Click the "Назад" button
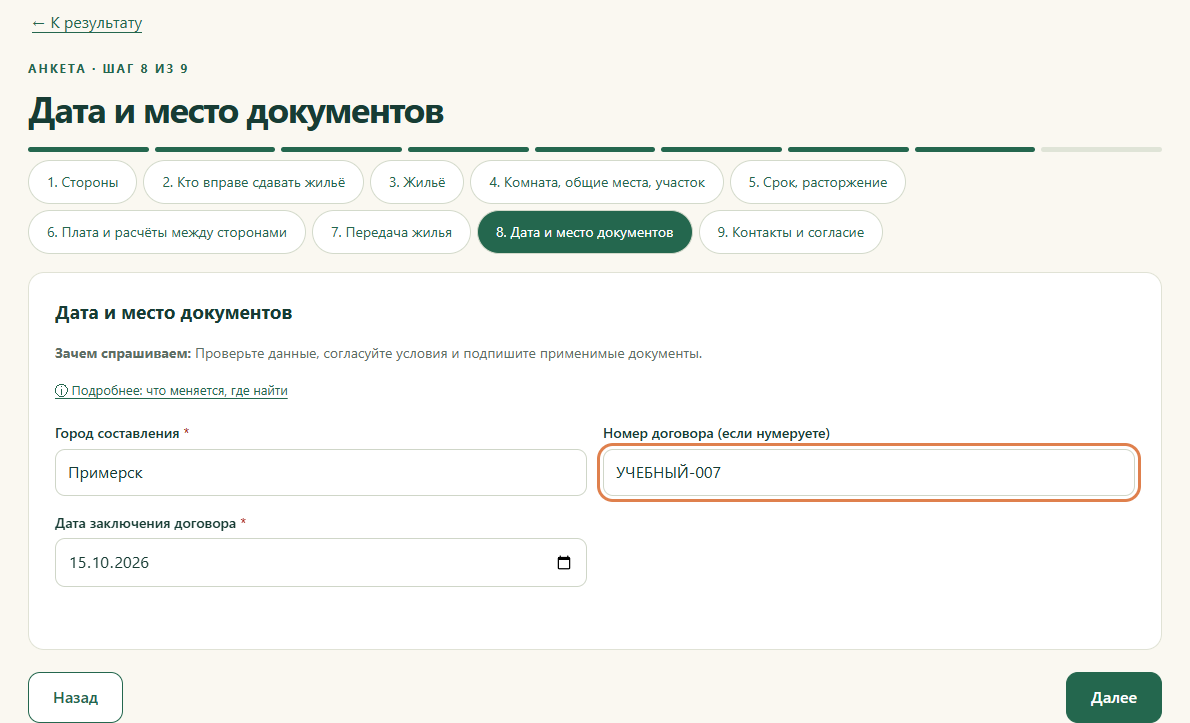Screen dimensions: 1190x723 point(75,697)
